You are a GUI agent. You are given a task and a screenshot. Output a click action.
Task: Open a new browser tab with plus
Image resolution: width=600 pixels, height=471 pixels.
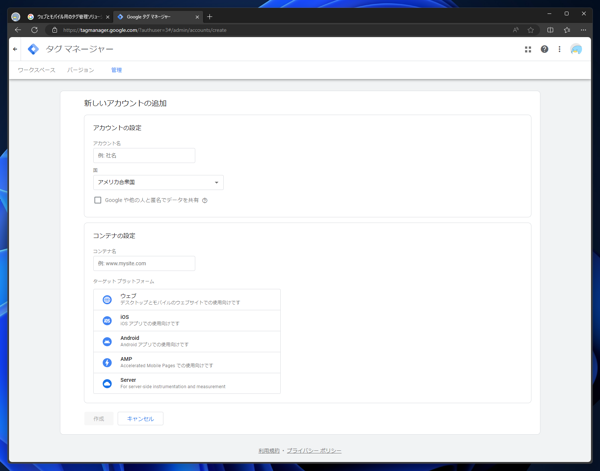(x=209, y=17)
